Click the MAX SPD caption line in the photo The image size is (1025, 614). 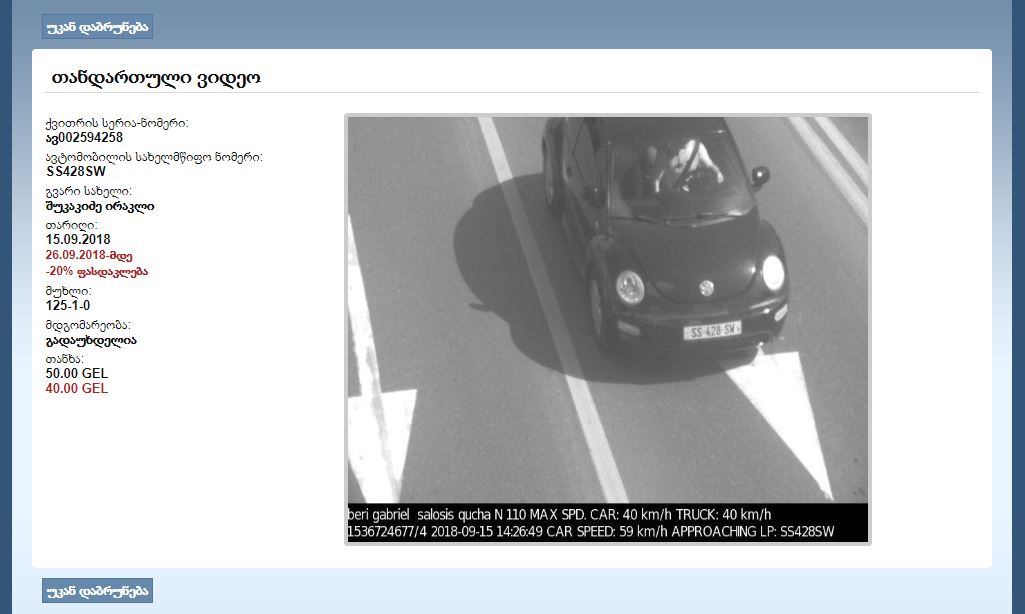560,513
